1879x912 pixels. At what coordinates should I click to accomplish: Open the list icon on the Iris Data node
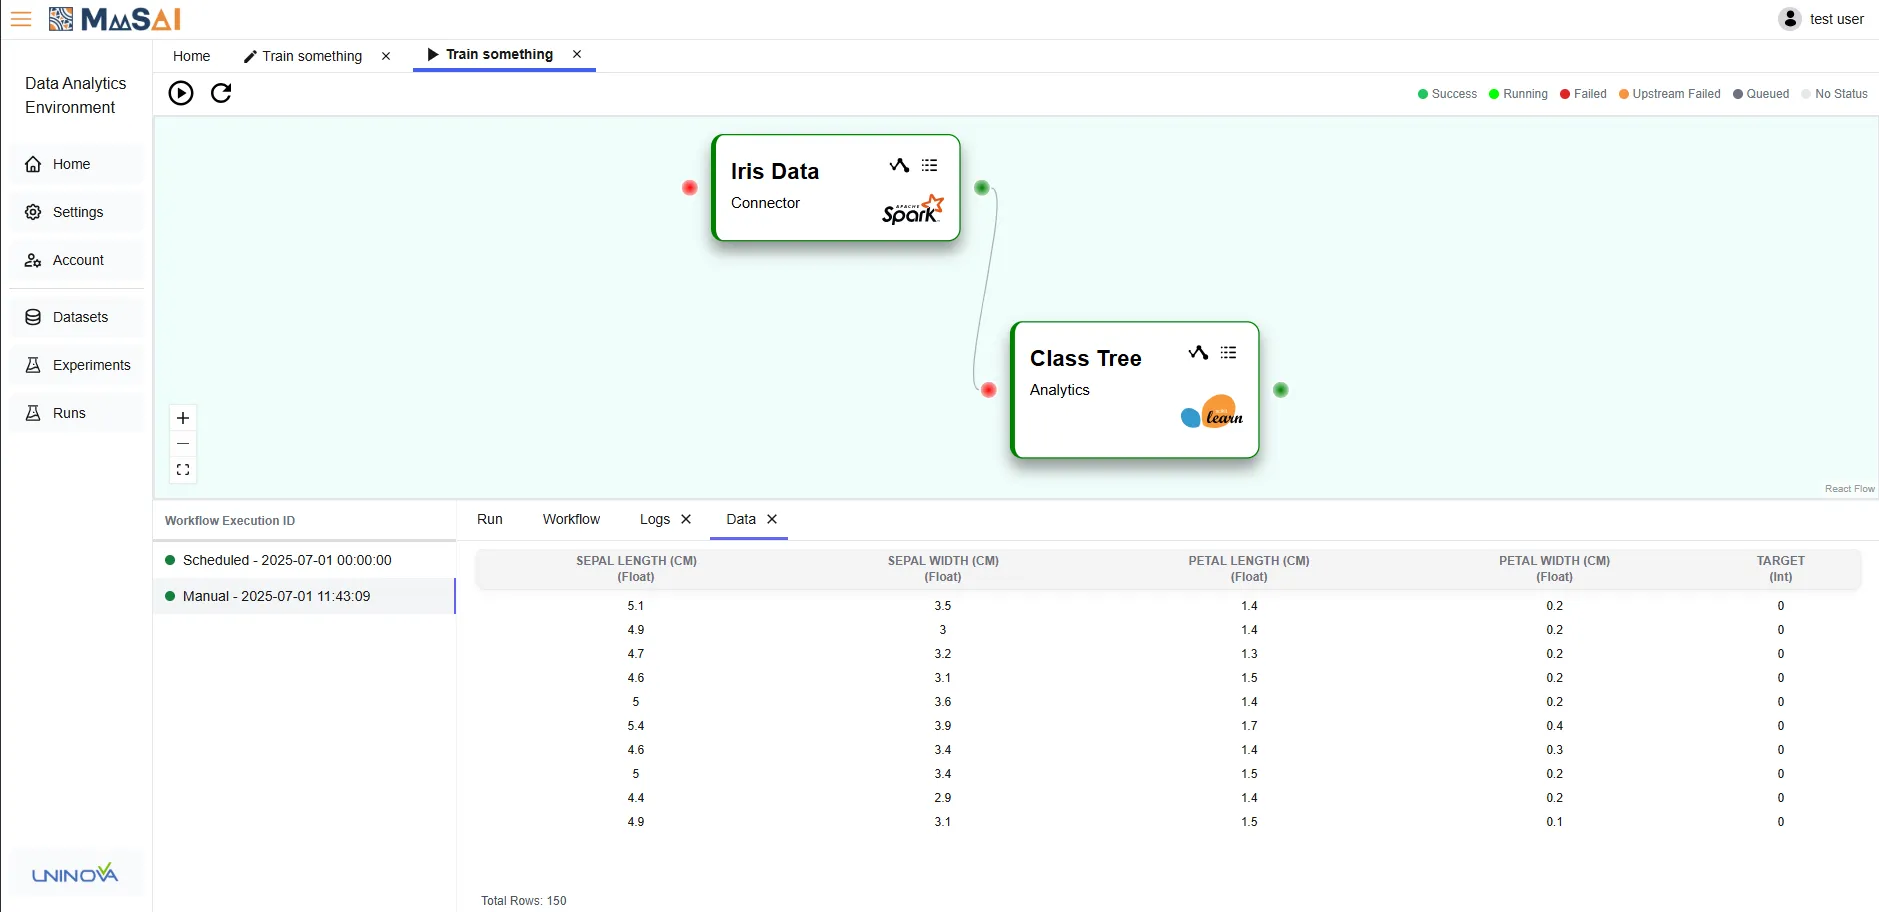(930, 166)
